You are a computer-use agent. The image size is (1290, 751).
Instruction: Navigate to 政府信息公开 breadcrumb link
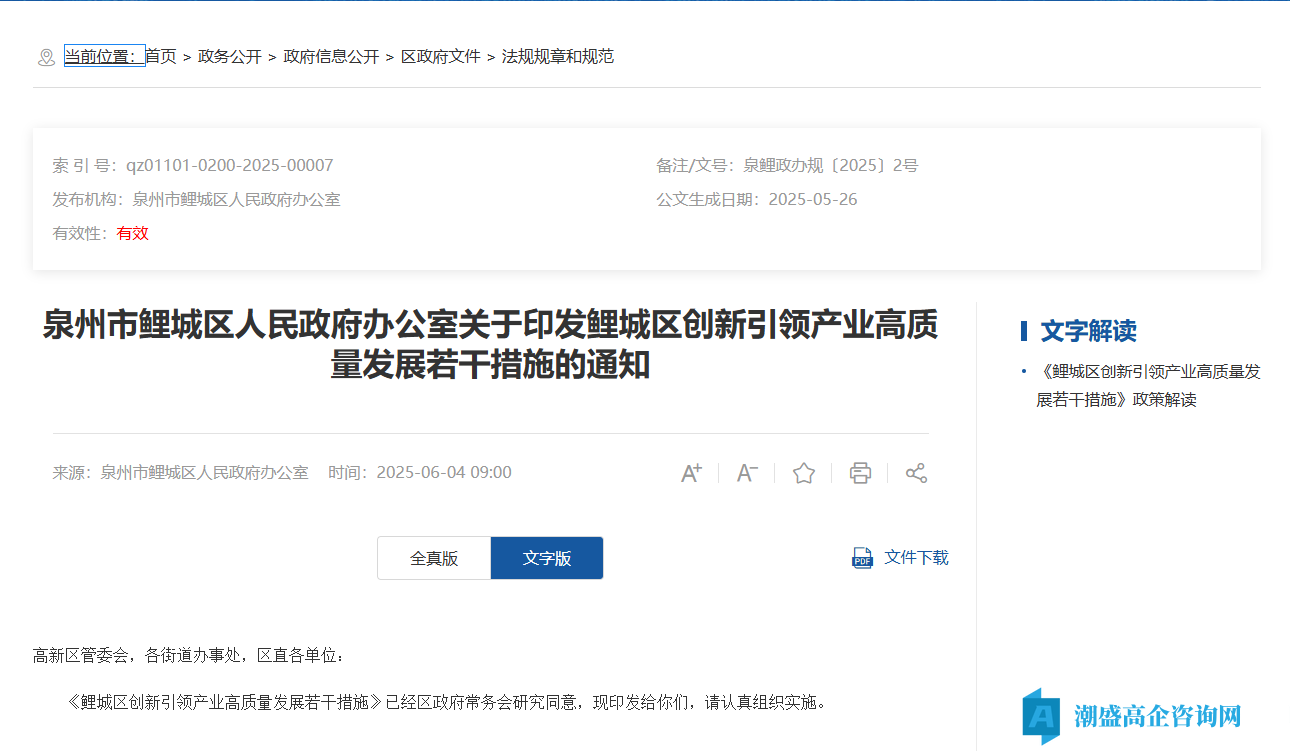(331, 57)
